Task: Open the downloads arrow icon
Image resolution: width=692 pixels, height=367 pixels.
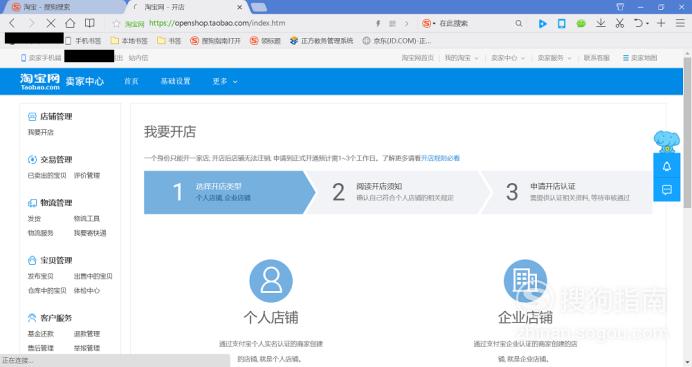Action: (600, 23)
